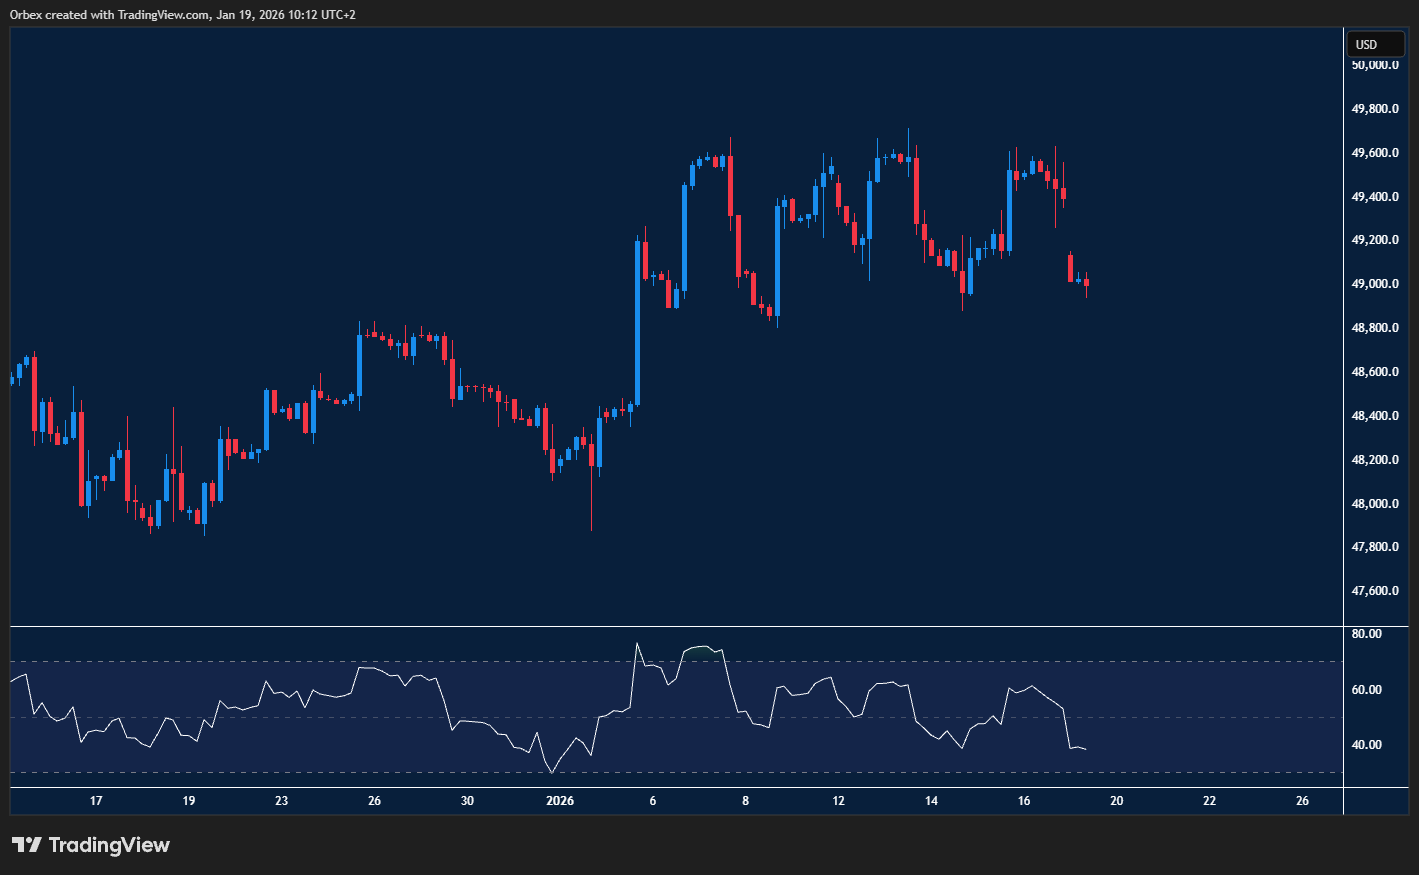Expand the 2026 marker on the time axis

(559, 801)
